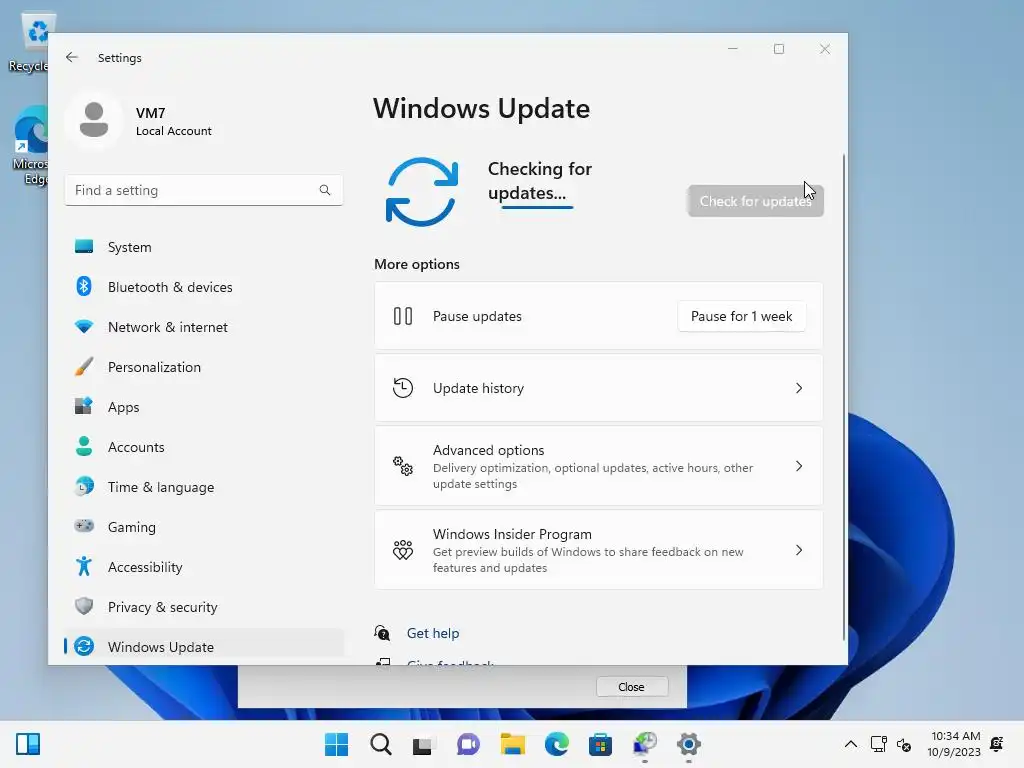Show hidden icons tray chevron
Image resolution: width=1024 pixels, height=768 pixels.
point(850,744)
